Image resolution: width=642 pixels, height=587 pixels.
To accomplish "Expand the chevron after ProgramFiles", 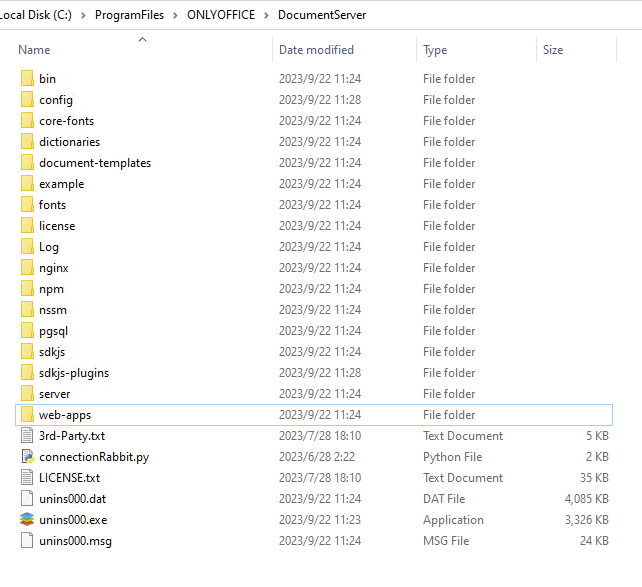I will (176, 15).
